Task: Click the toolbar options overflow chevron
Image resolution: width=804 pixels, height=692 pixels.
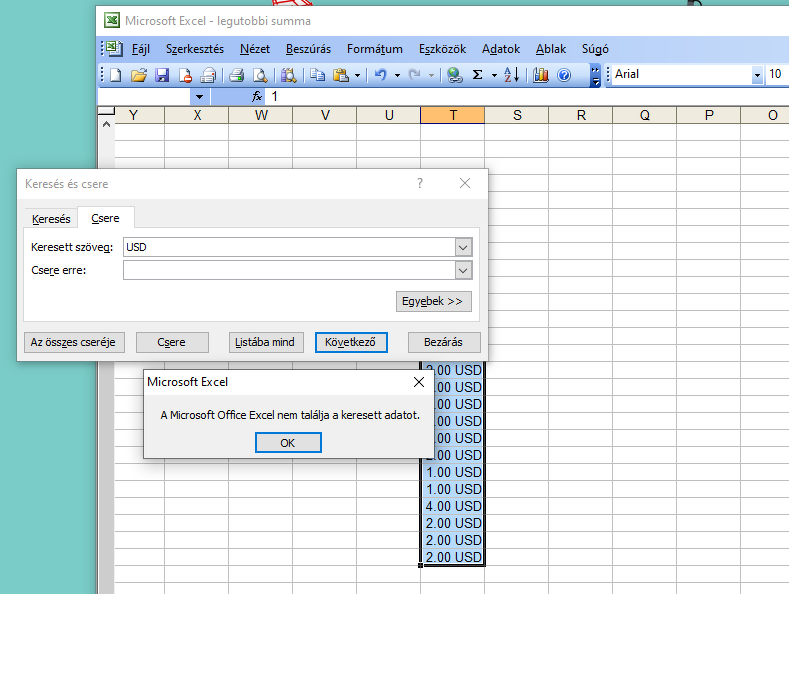Action: tap(595, 76)
